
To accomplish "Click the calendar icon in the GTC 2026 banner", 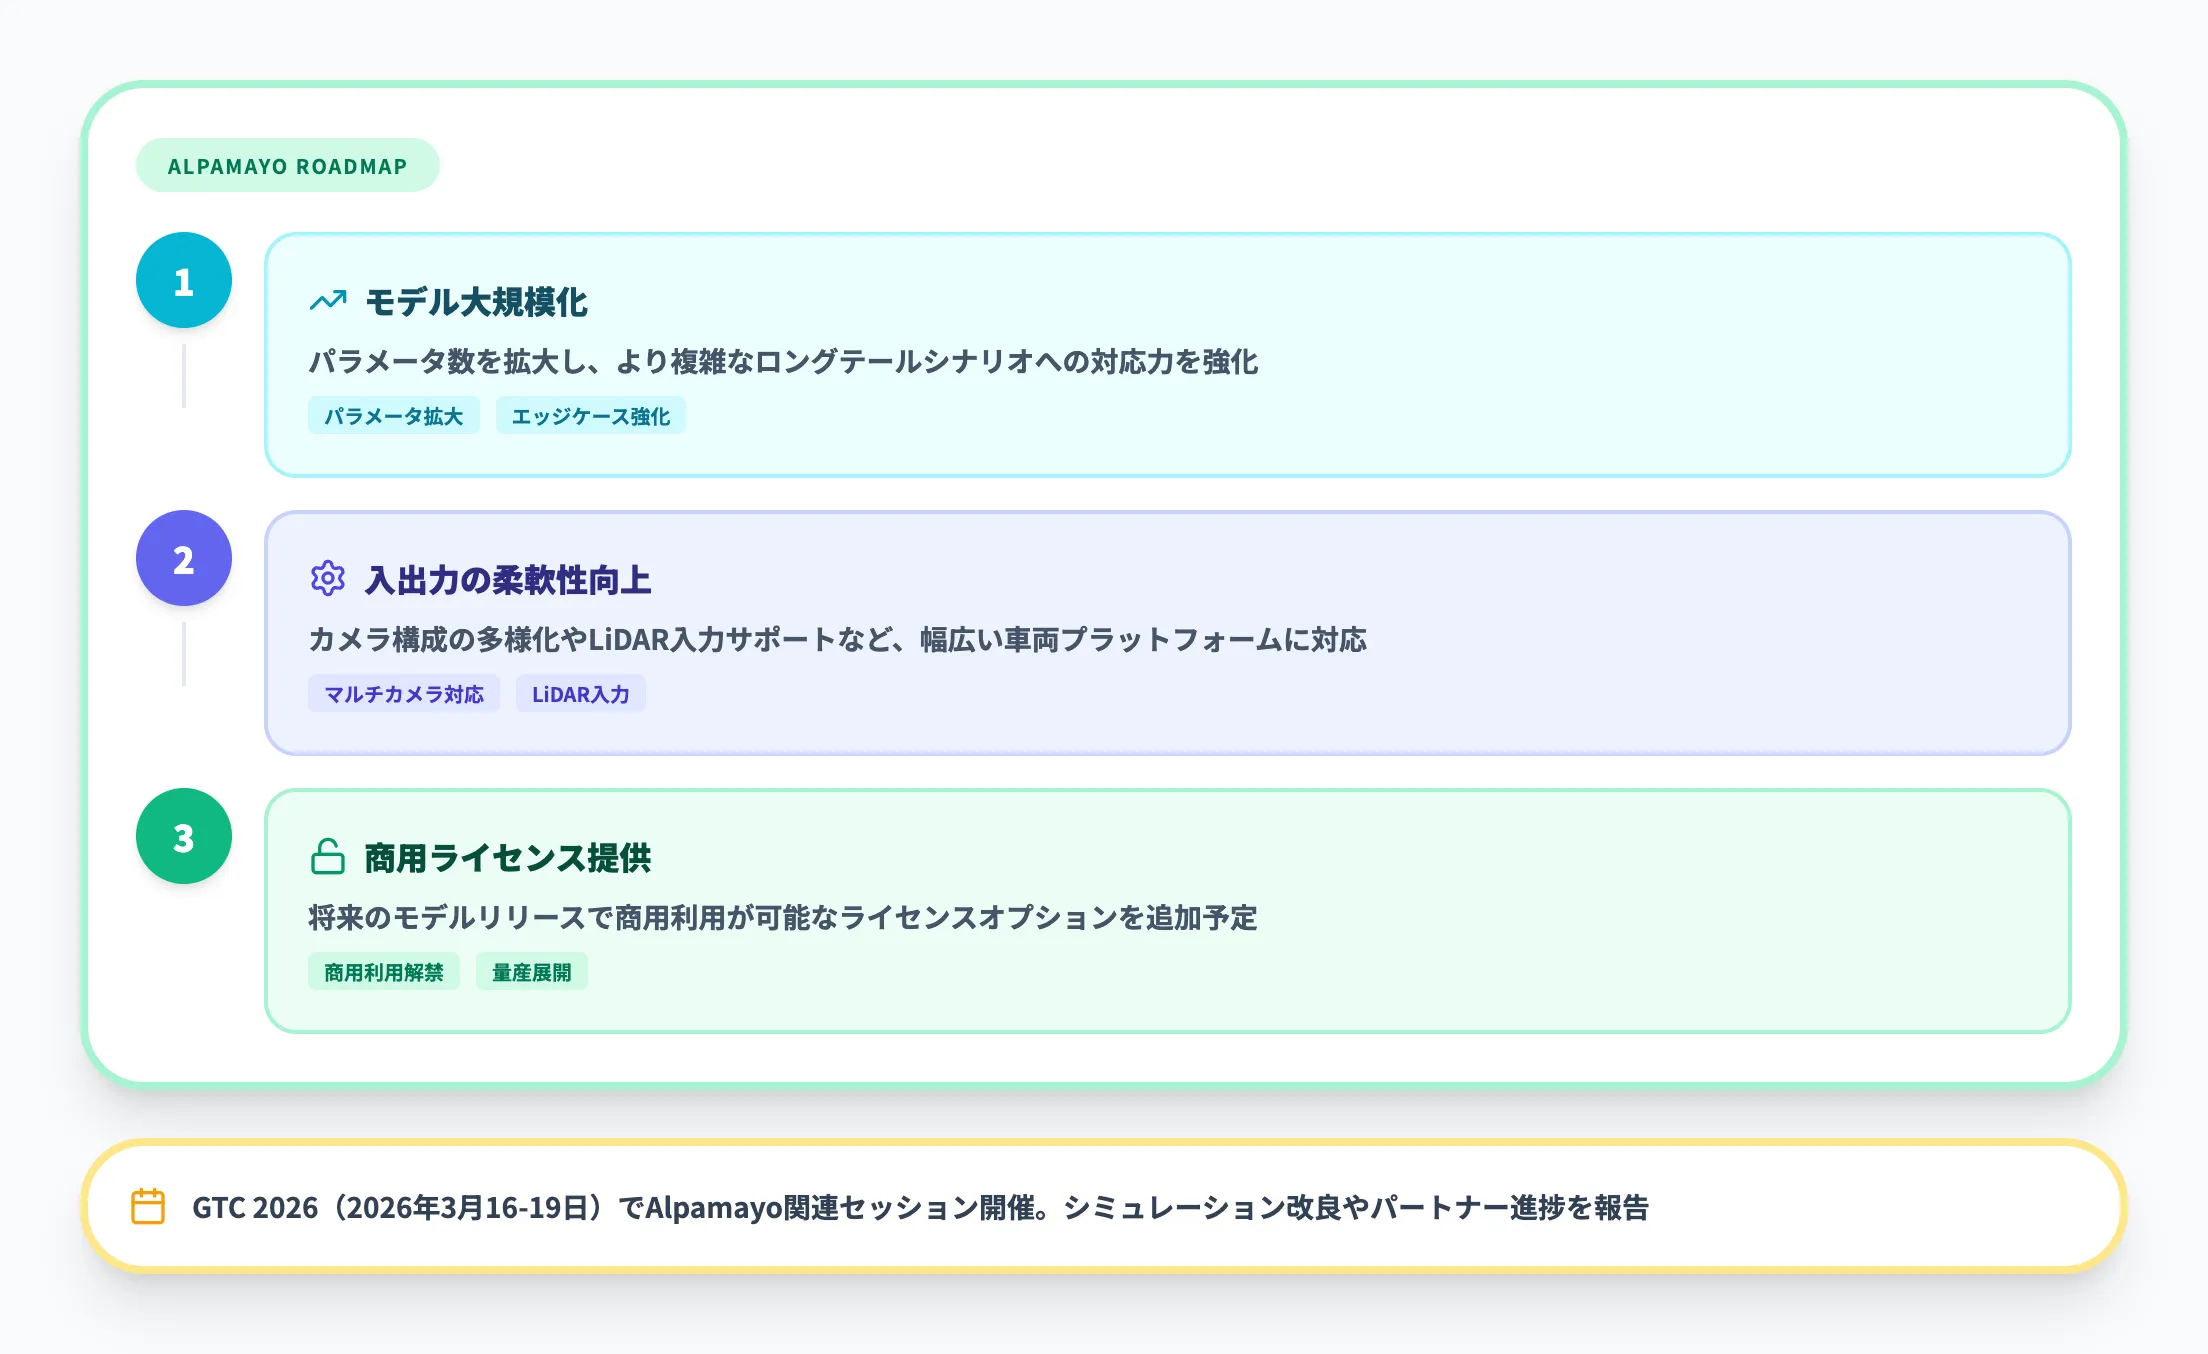I will (x=148, y=1207).
